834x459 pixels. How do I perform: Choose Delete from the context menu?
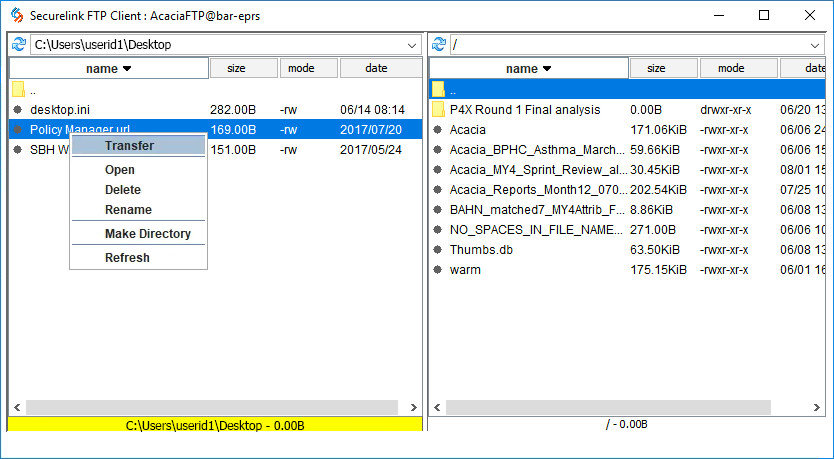point(123,190)
